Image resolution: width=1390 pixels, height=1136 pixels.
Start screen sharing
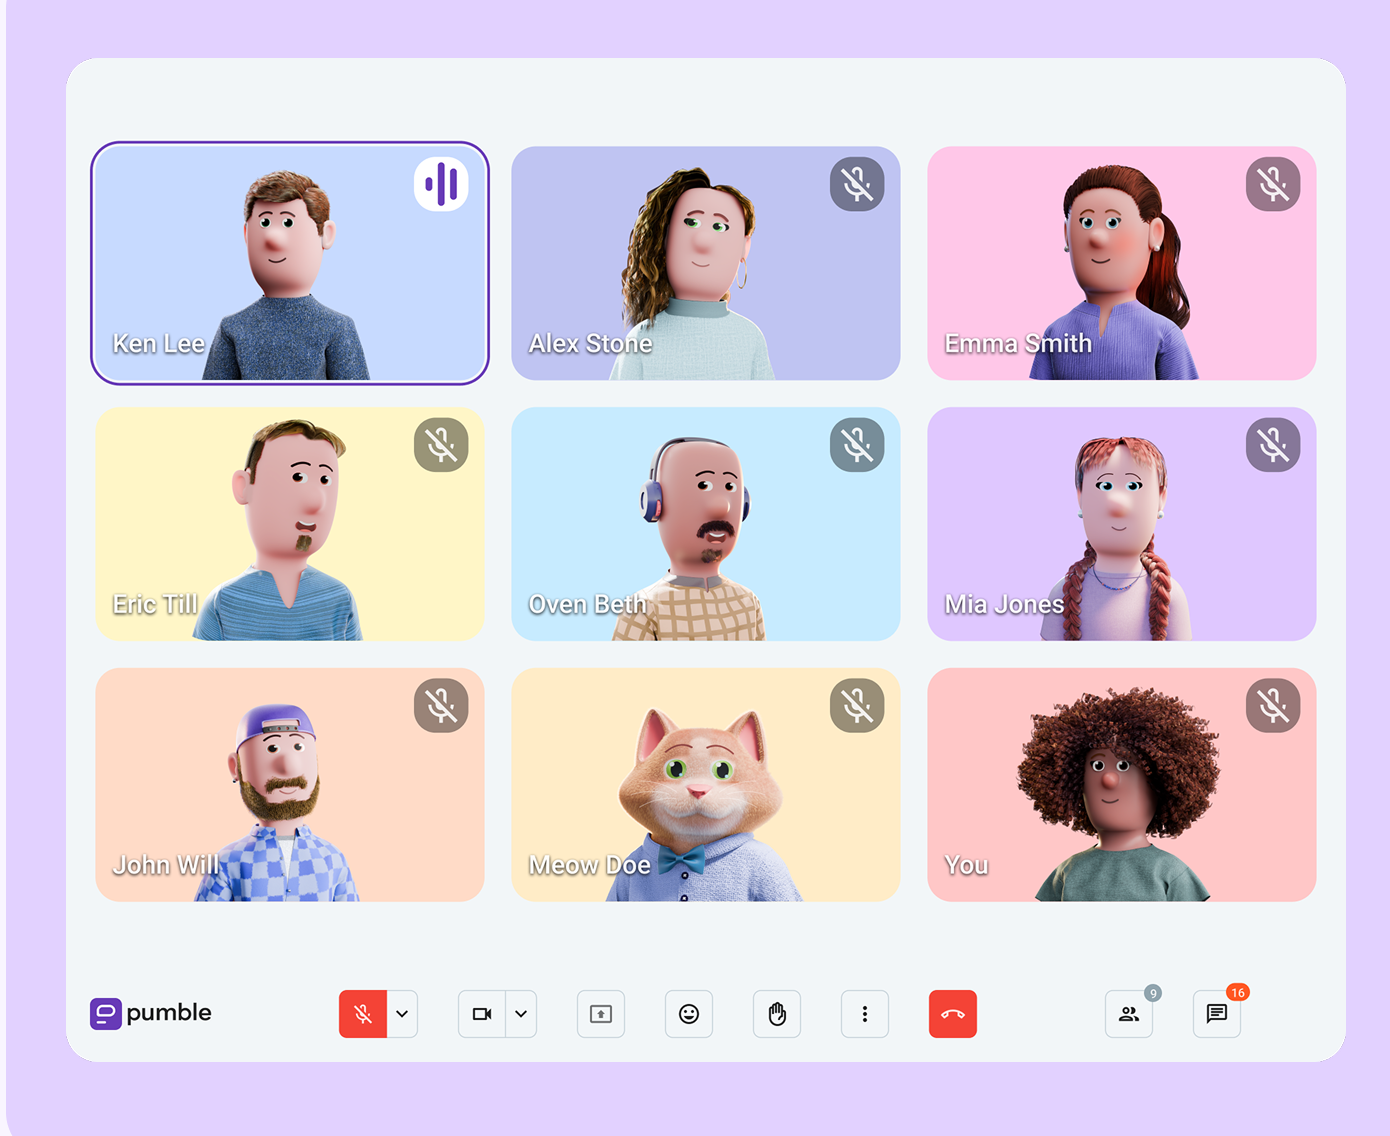point(600,1013)
